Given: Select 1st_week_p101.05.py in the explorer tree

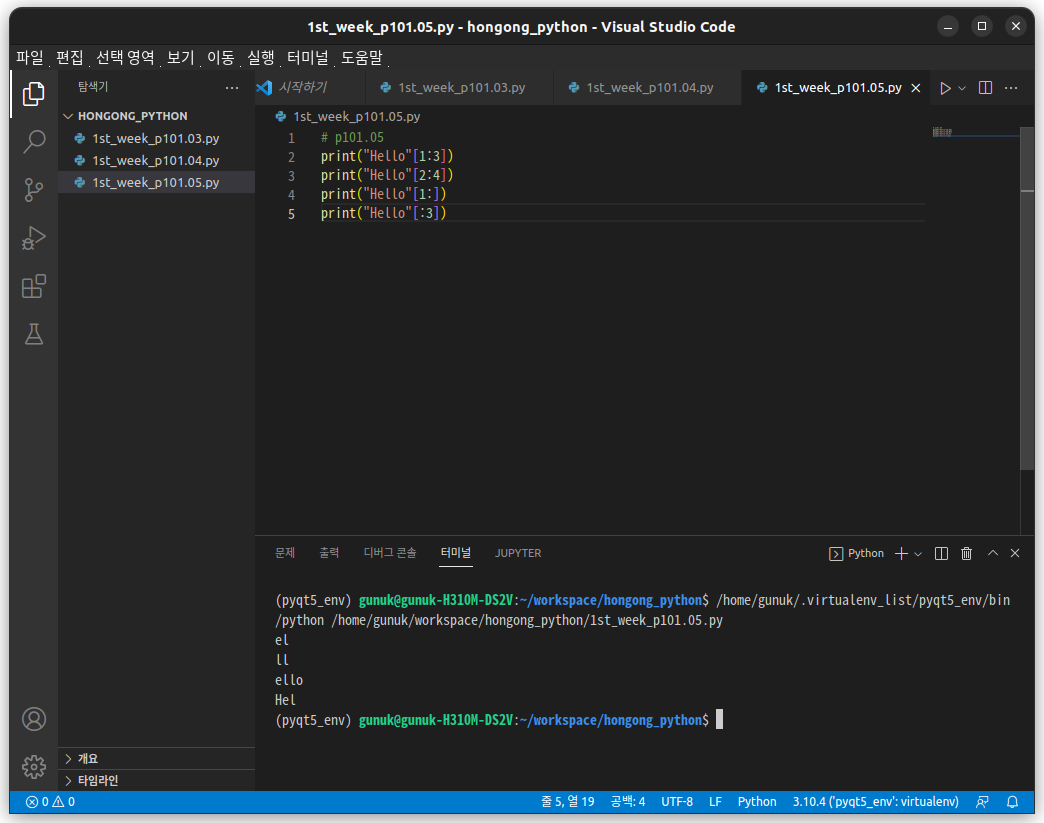Looking at the screenshot, I should (x=156, y=182).
